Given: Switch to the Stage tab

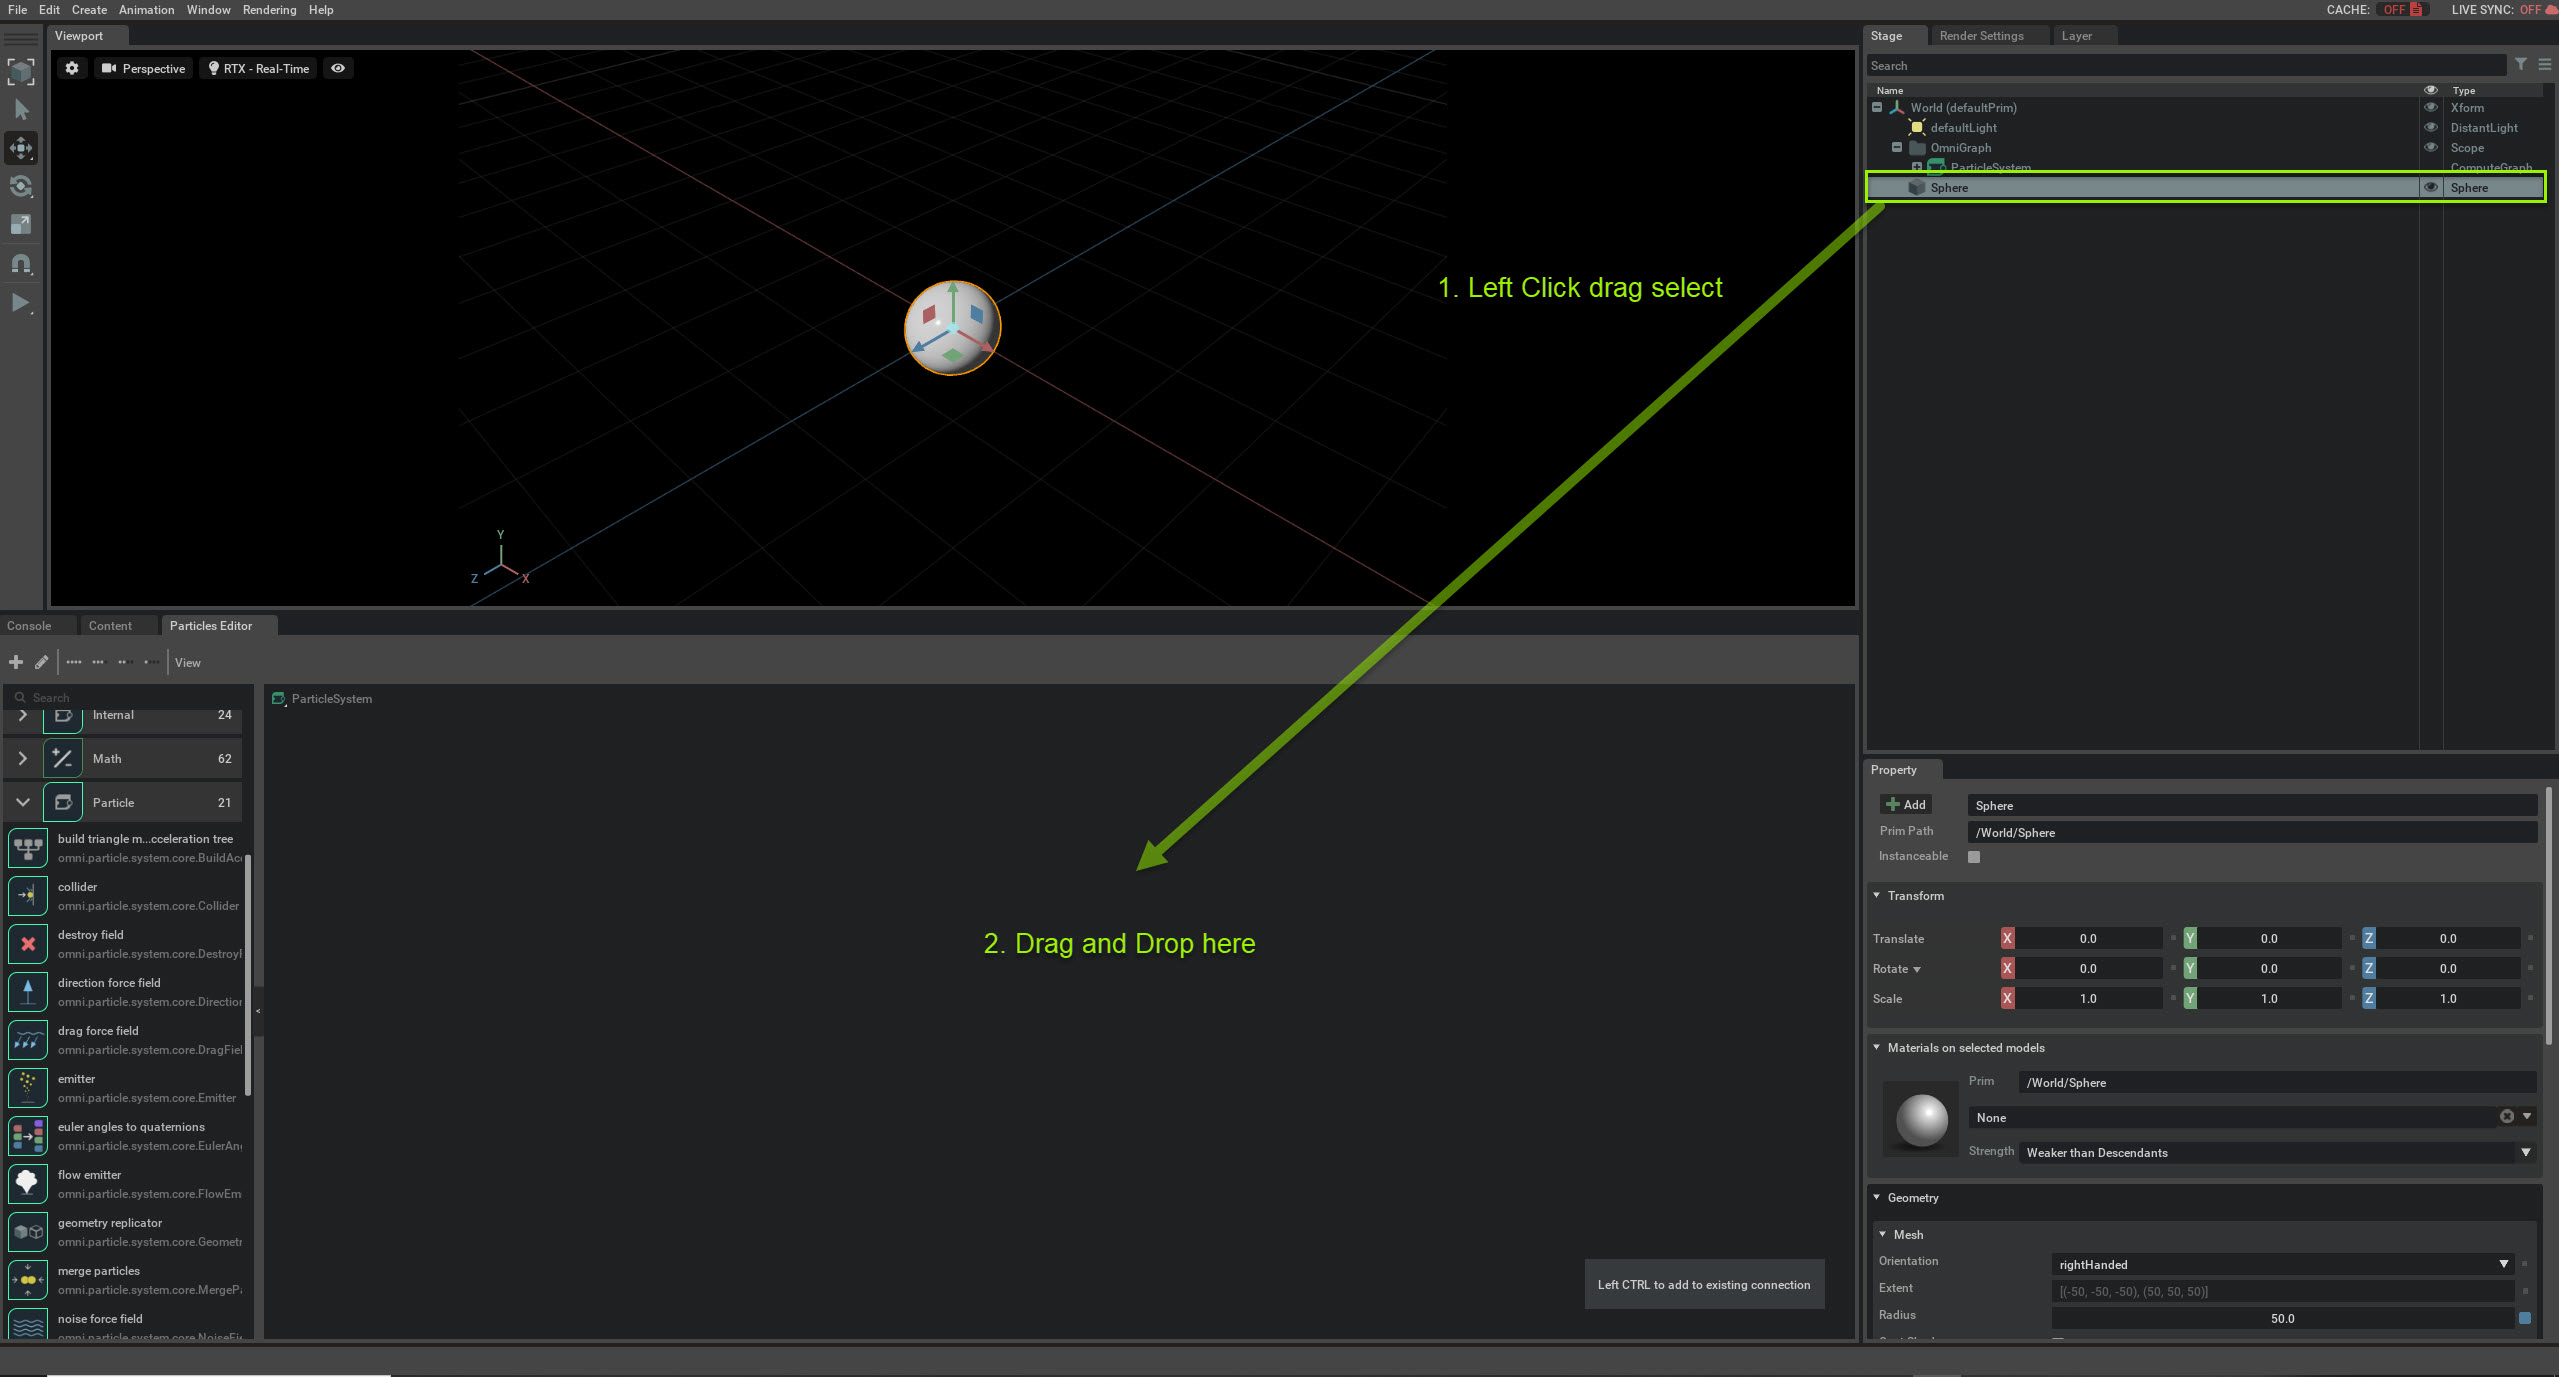Looking at the screenshot, I should [x=1889, y=34].
